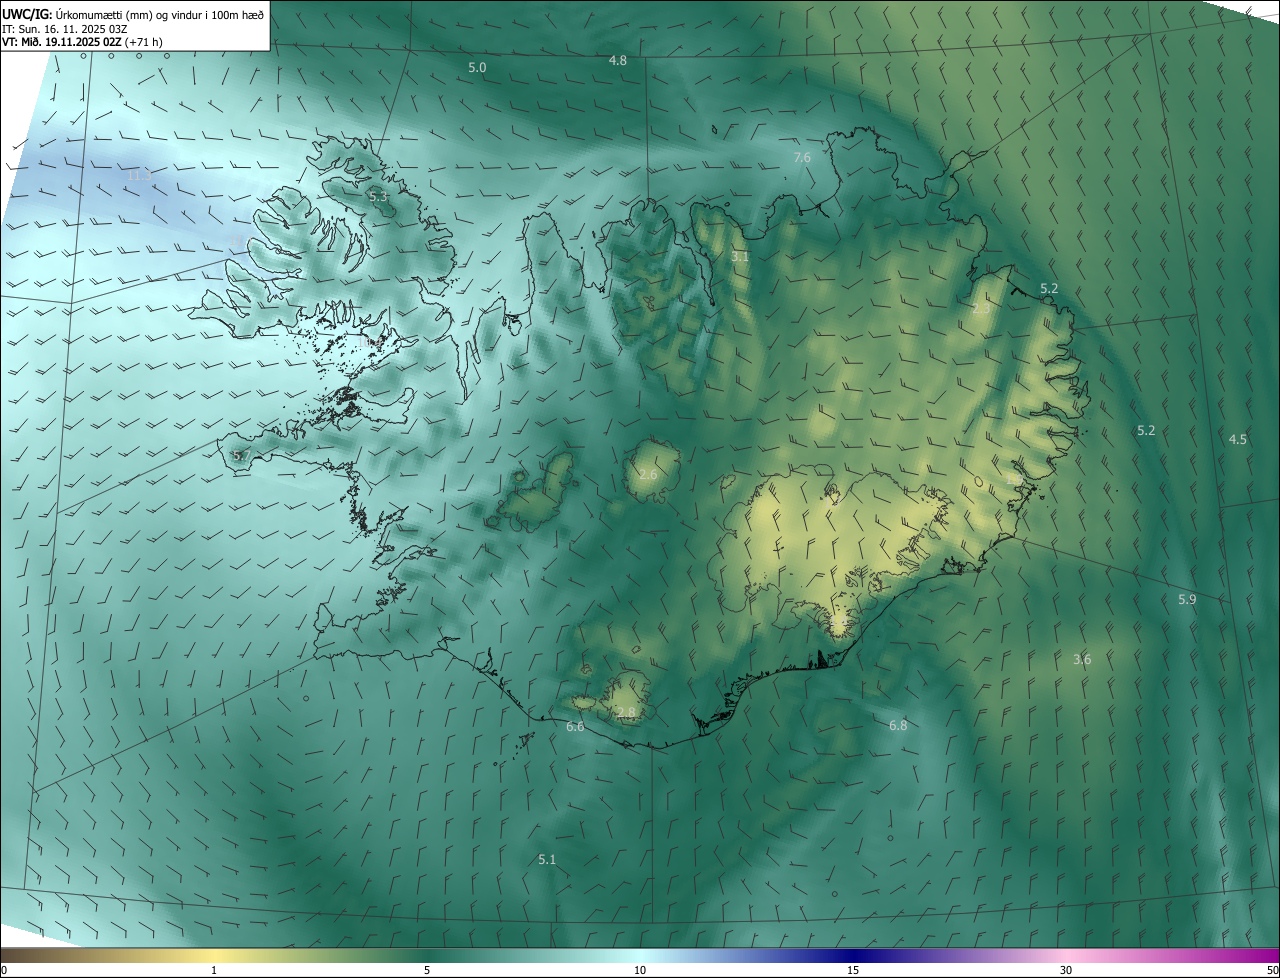Click the 5.7 value on Snæfellsnes peninsula

pos(240,456)
